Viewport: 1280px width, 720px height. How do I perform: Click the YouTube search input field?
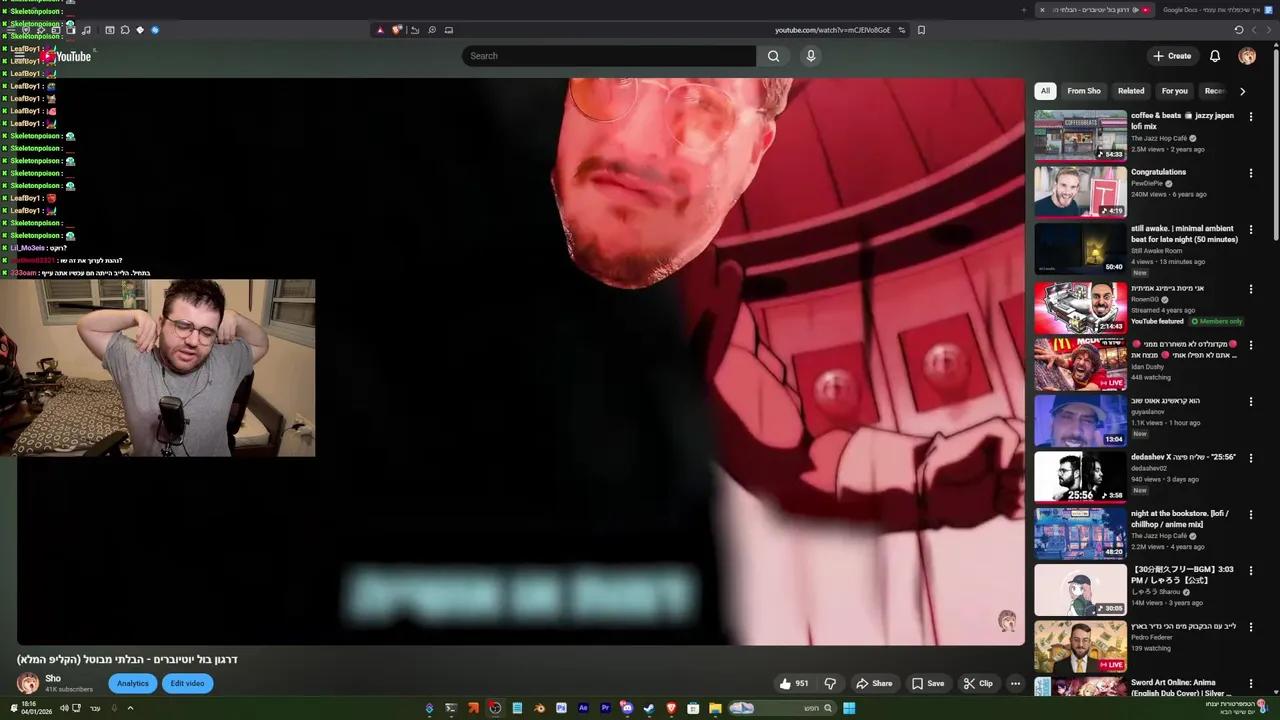click(608, 56)
